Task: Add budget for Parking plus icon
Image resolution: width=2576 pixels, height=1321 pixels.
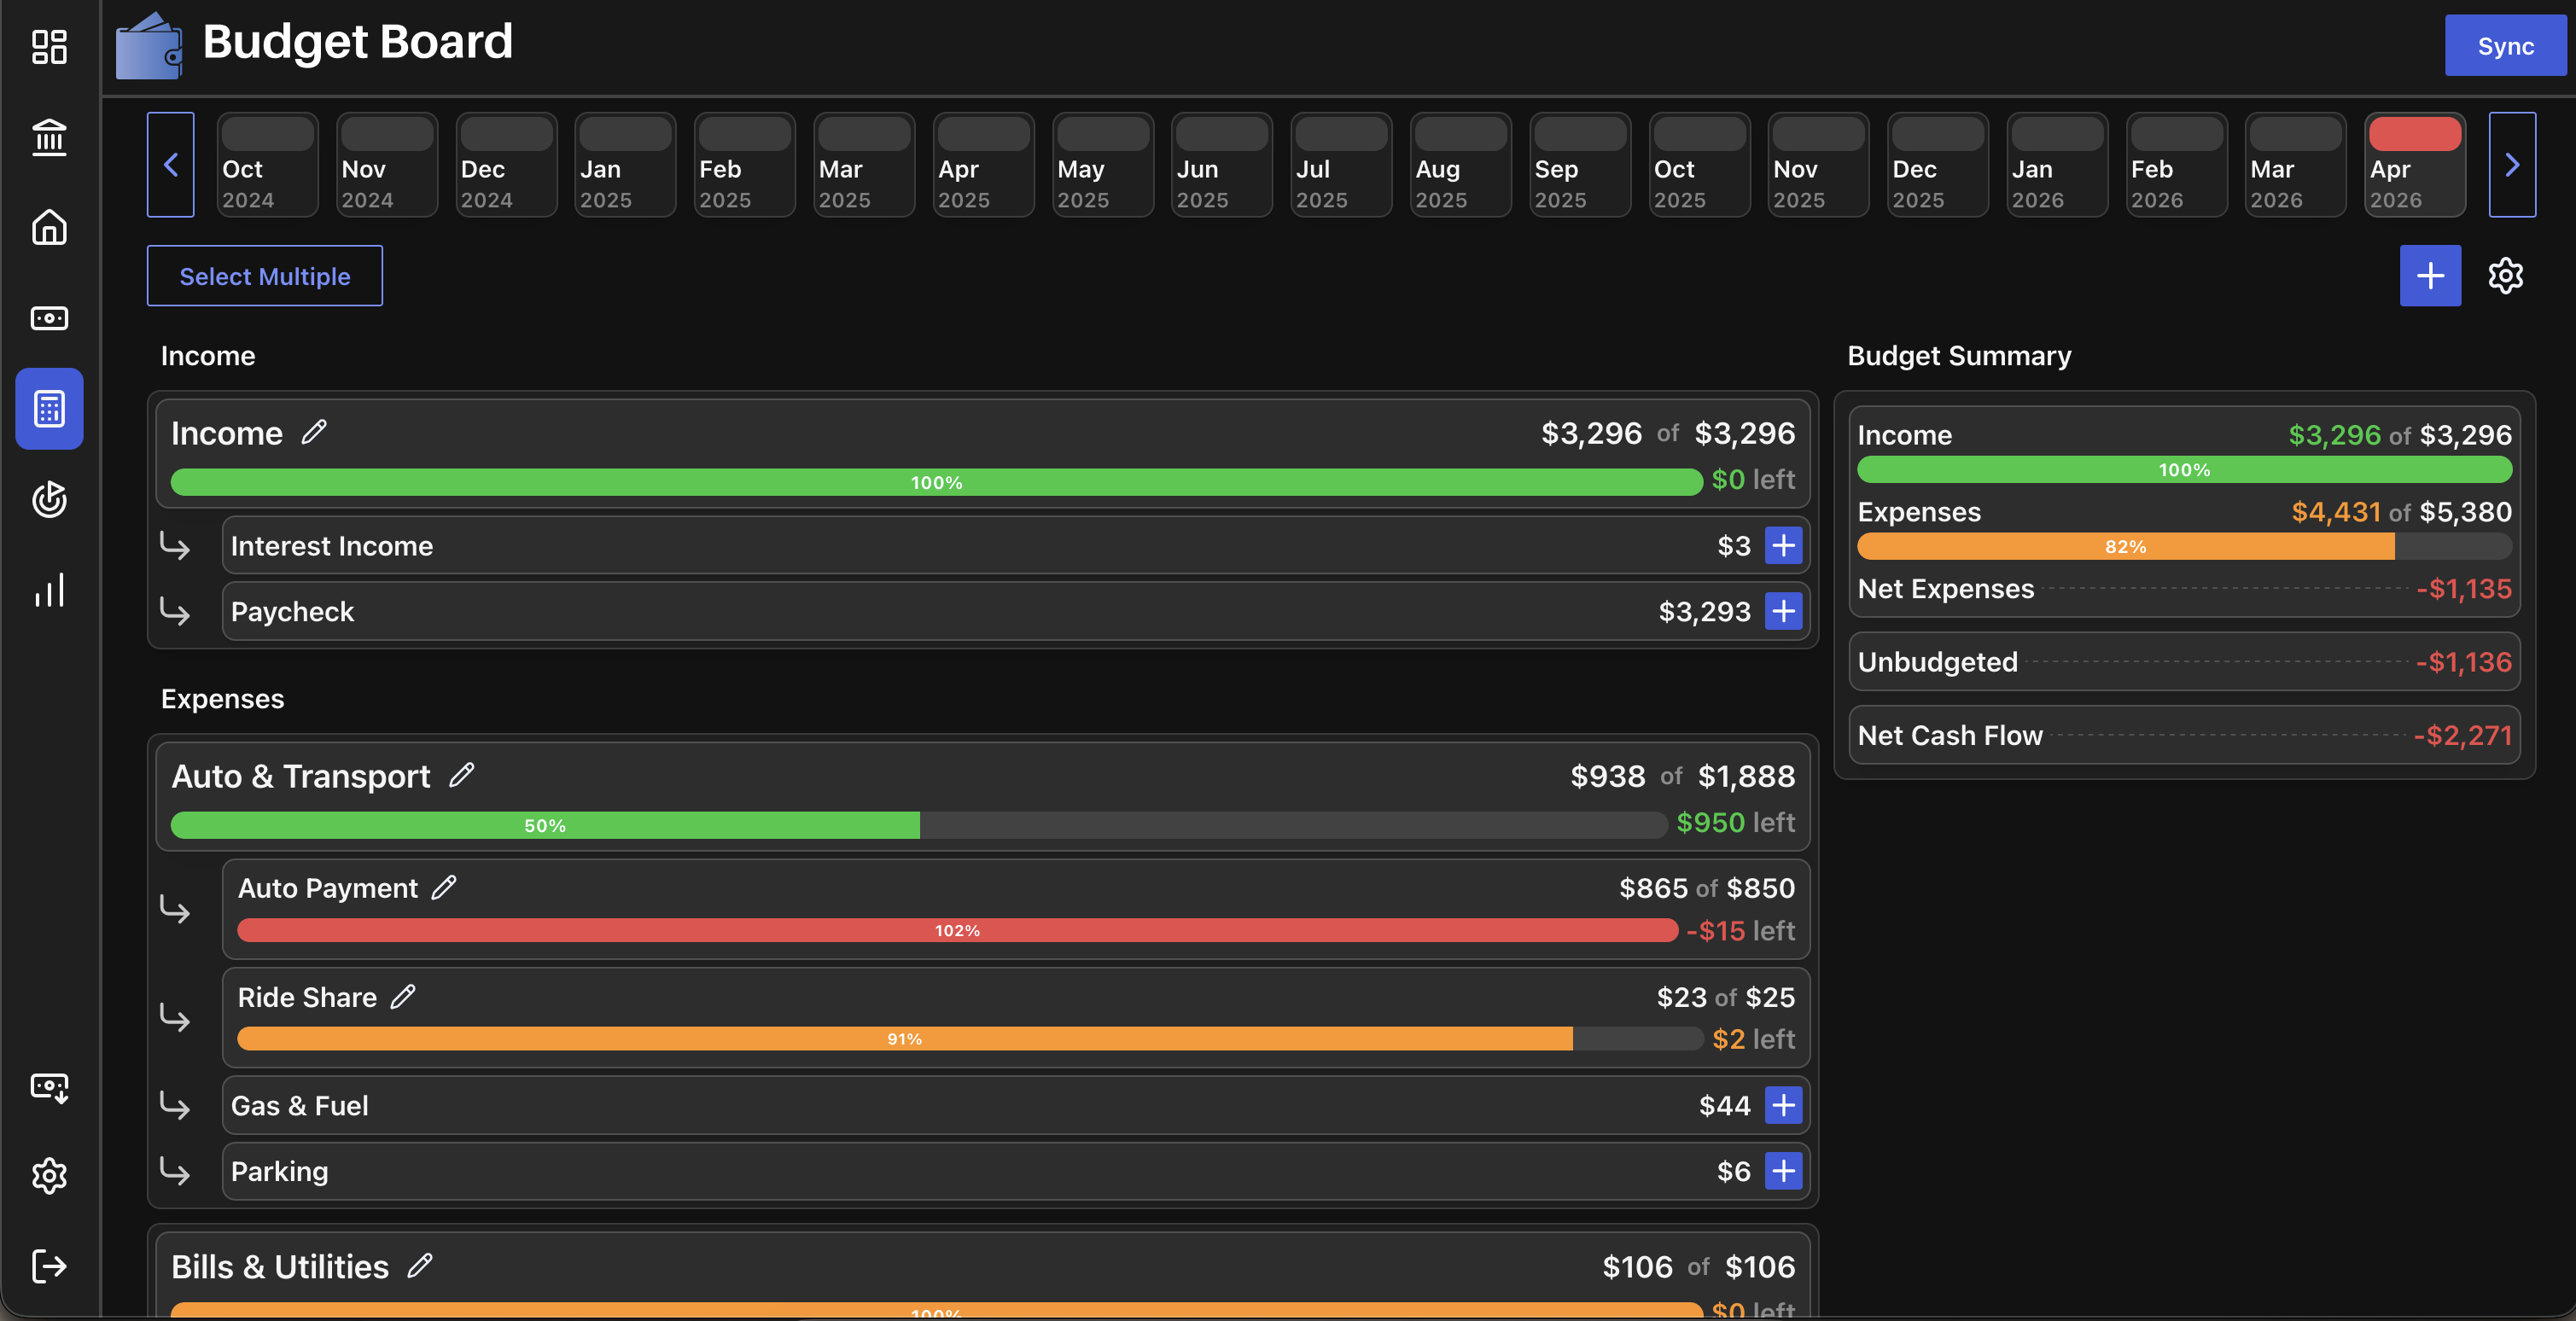Action: point(1783,1171)
